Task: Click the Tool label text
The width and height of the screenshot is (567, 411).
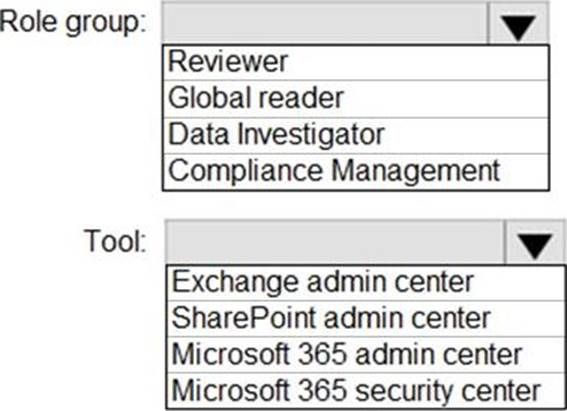Action: point(115,241)
